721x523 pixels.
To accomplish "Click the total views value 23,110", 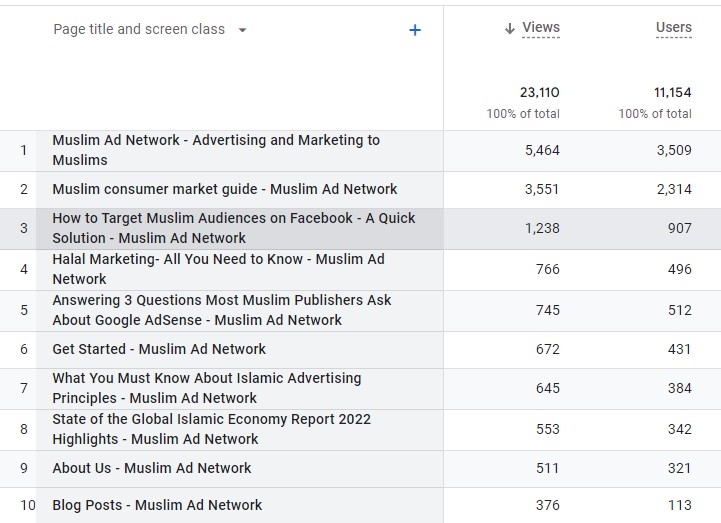I will (539, 93).
